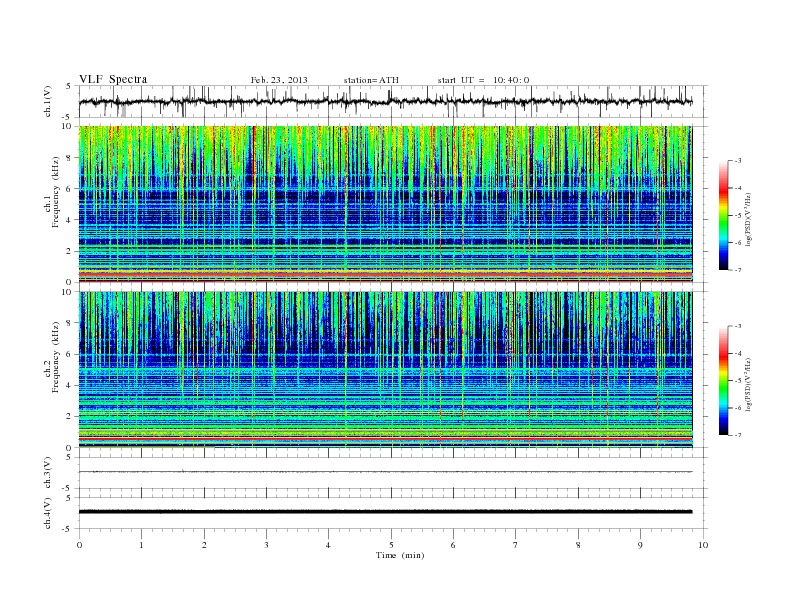This screenshot has height=612, width=792.
Task: Click the "VLF Spectra" plot title
Action: coord(113,79)
